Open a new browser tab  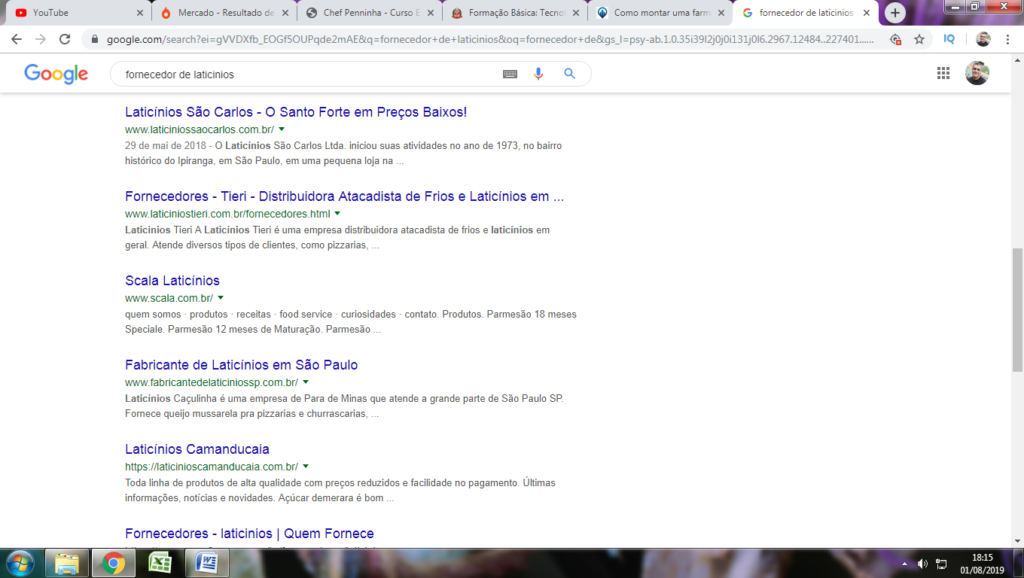click(x=895, y=12)
